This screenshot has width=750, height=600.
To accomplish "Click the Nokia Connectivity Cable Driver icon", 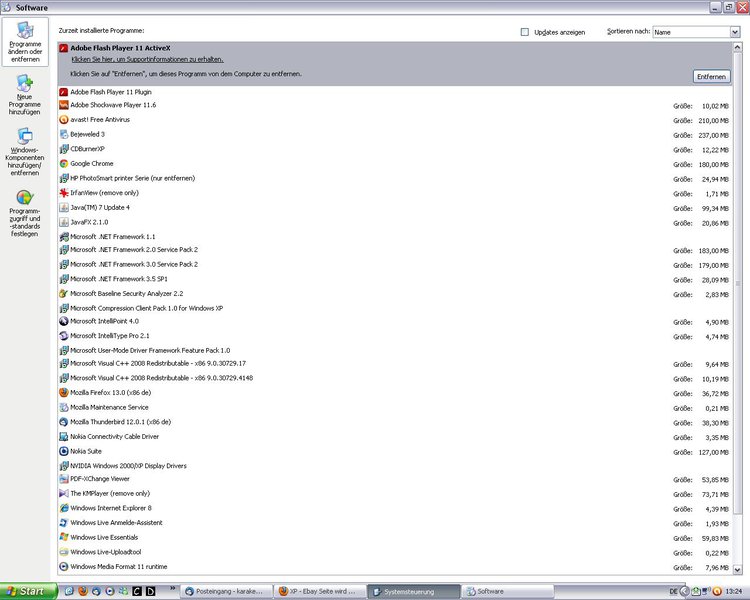I will tap(64, 436).
